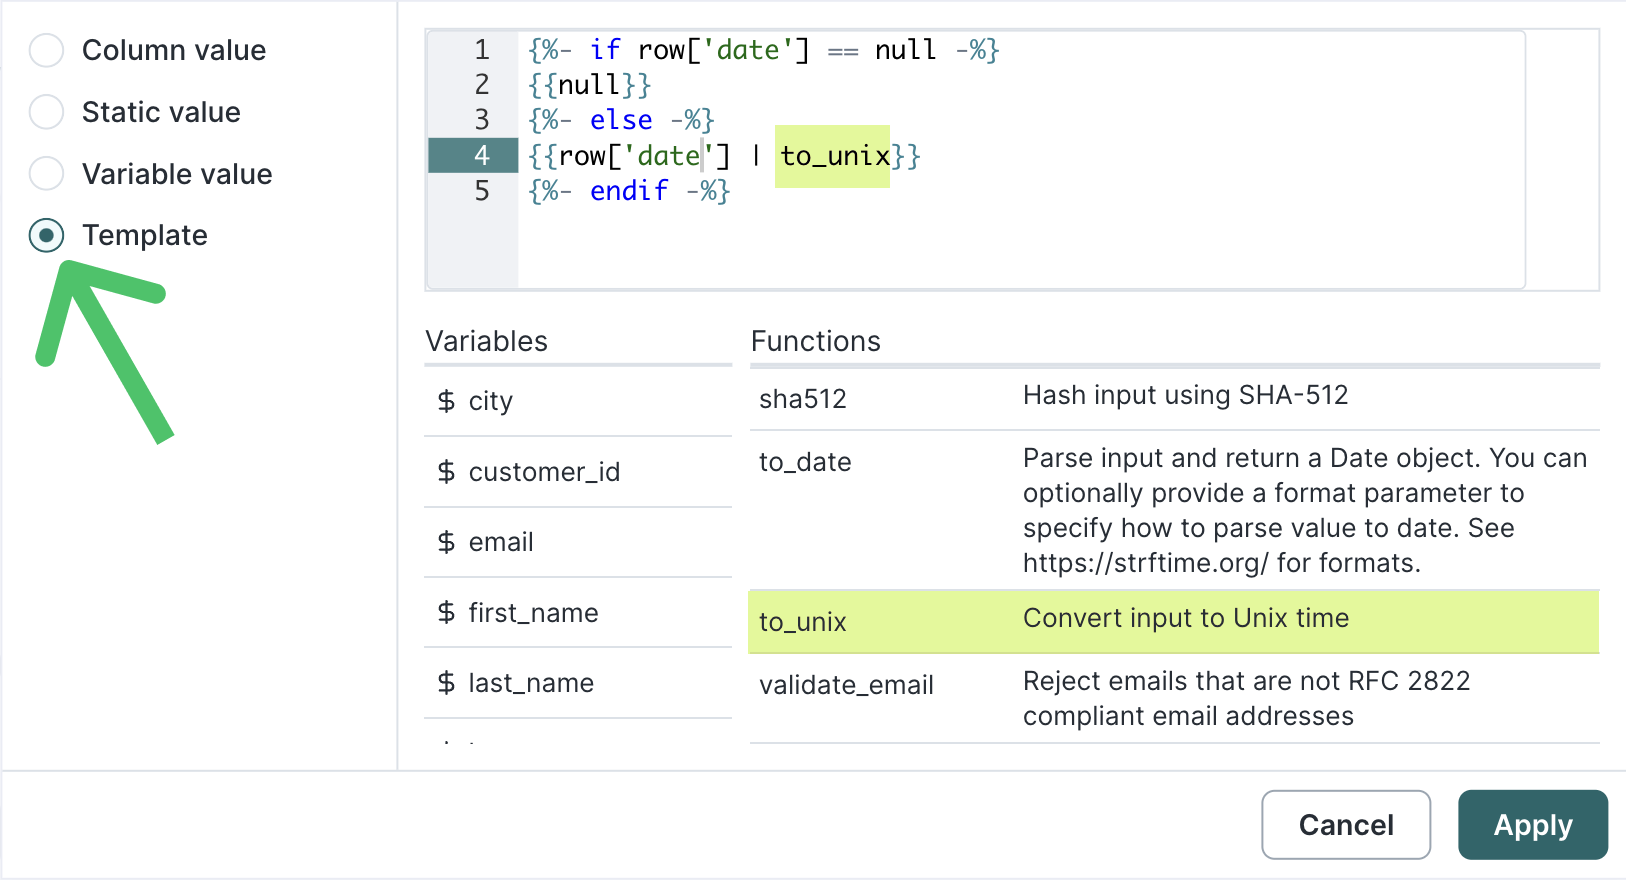Place cursor on the endif code line

pyautogui.click(x=629, y=190)
